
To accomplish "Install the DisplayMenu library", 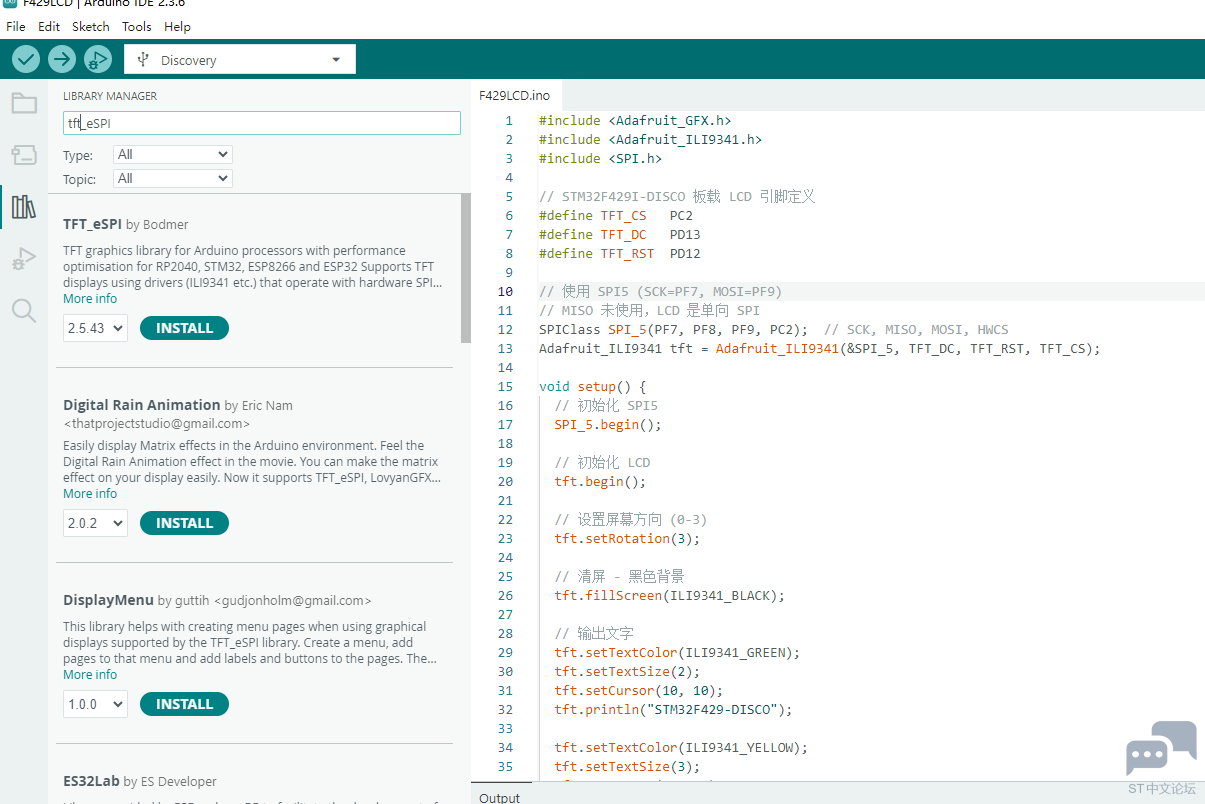I will 184,704.
